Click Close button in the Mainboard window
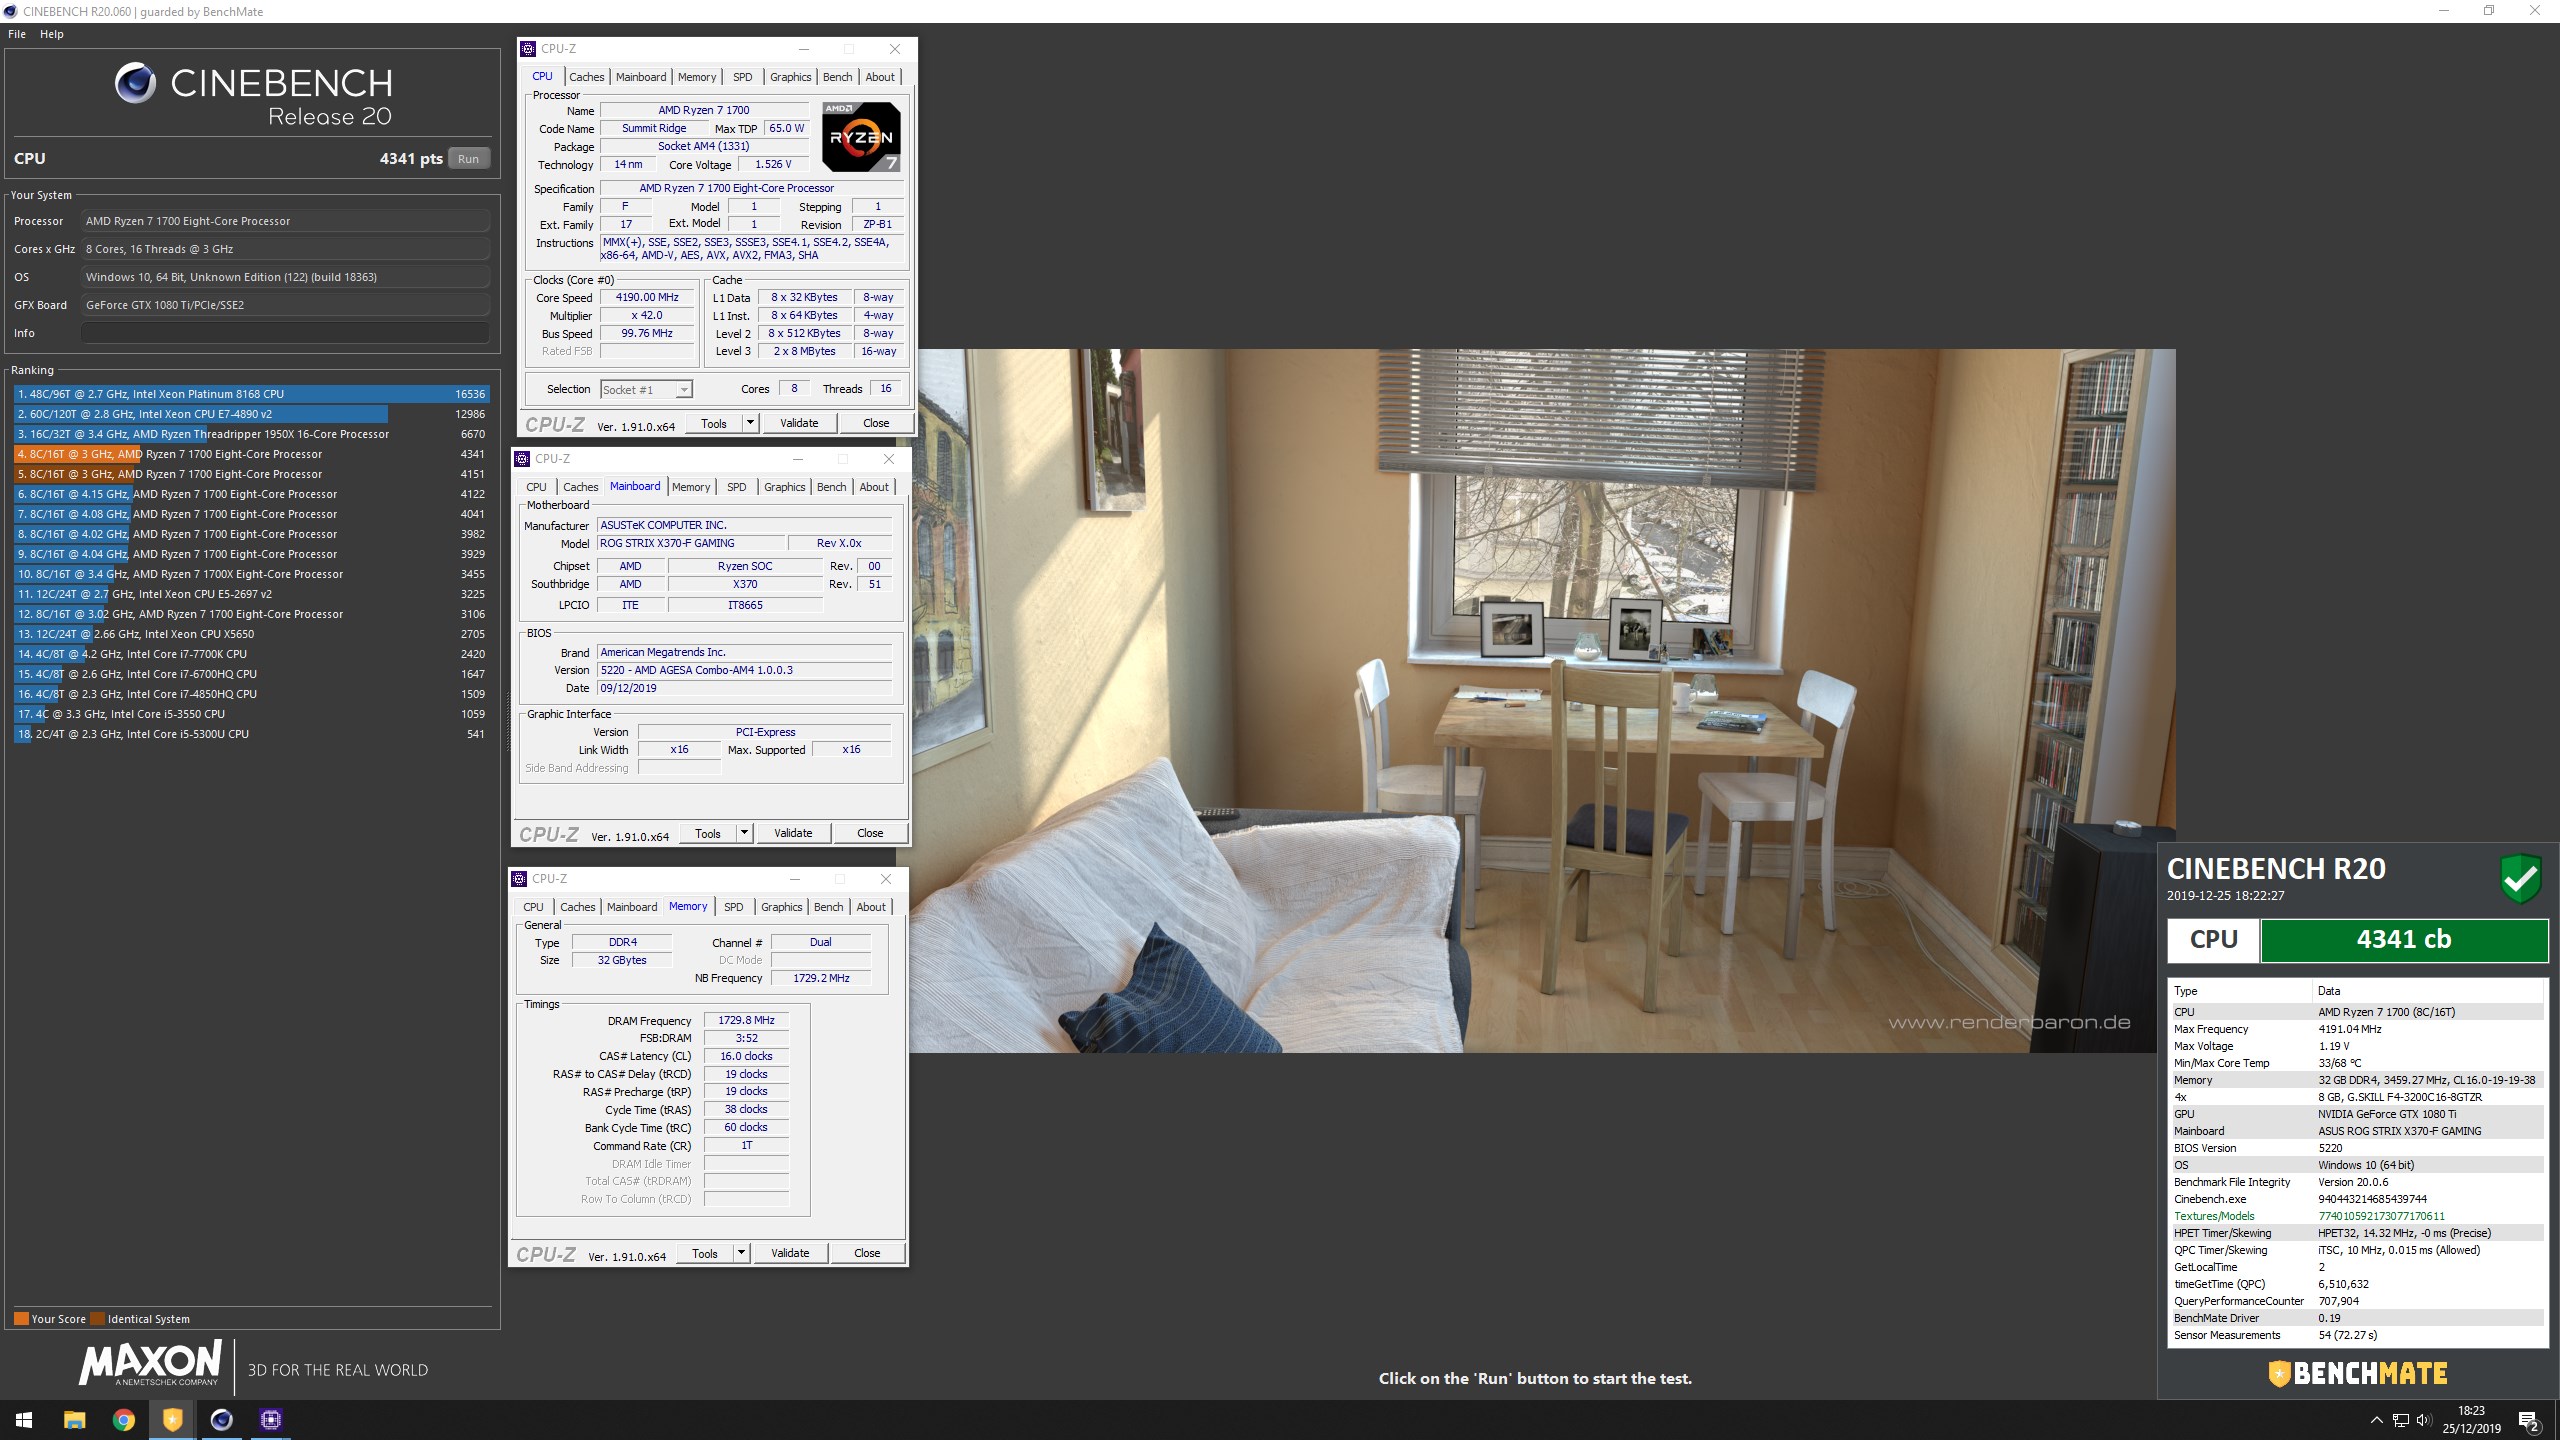This screenshot has width=2560, height=1440. [x=870, y=833]
